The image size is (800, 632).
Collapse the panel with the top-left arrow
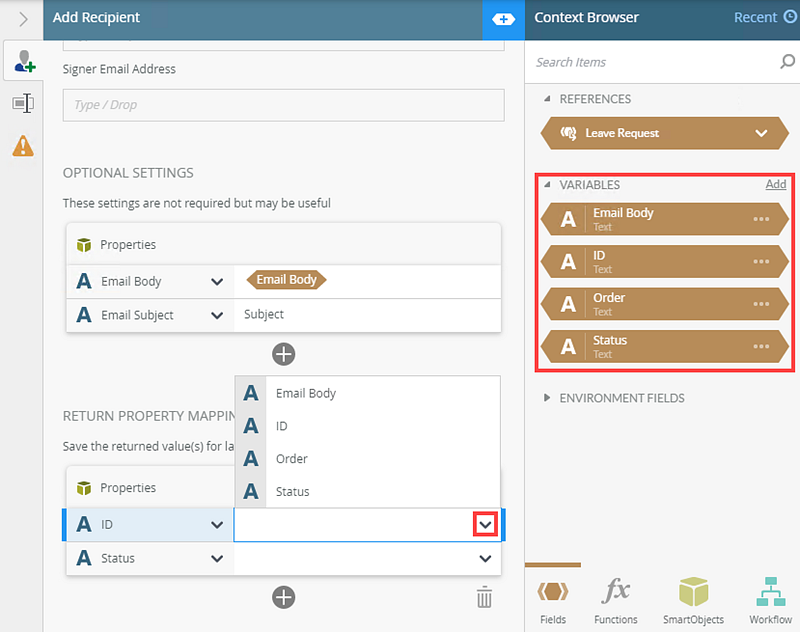point(23,19)
